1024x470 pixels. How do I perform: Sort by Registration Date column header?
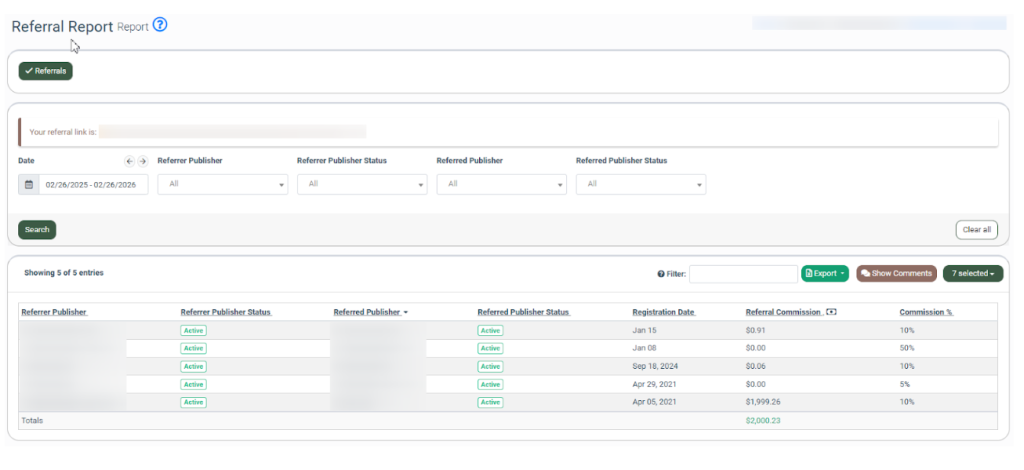click(663, 312)
